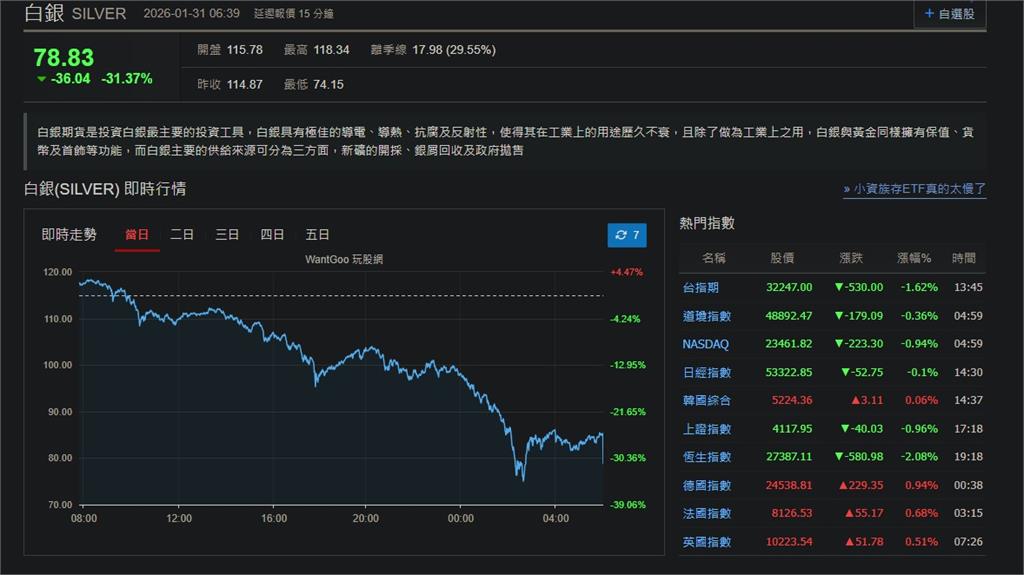Click the 漲跌 column header
Viewport: 1024px width, 575px height.
[851, 258]
